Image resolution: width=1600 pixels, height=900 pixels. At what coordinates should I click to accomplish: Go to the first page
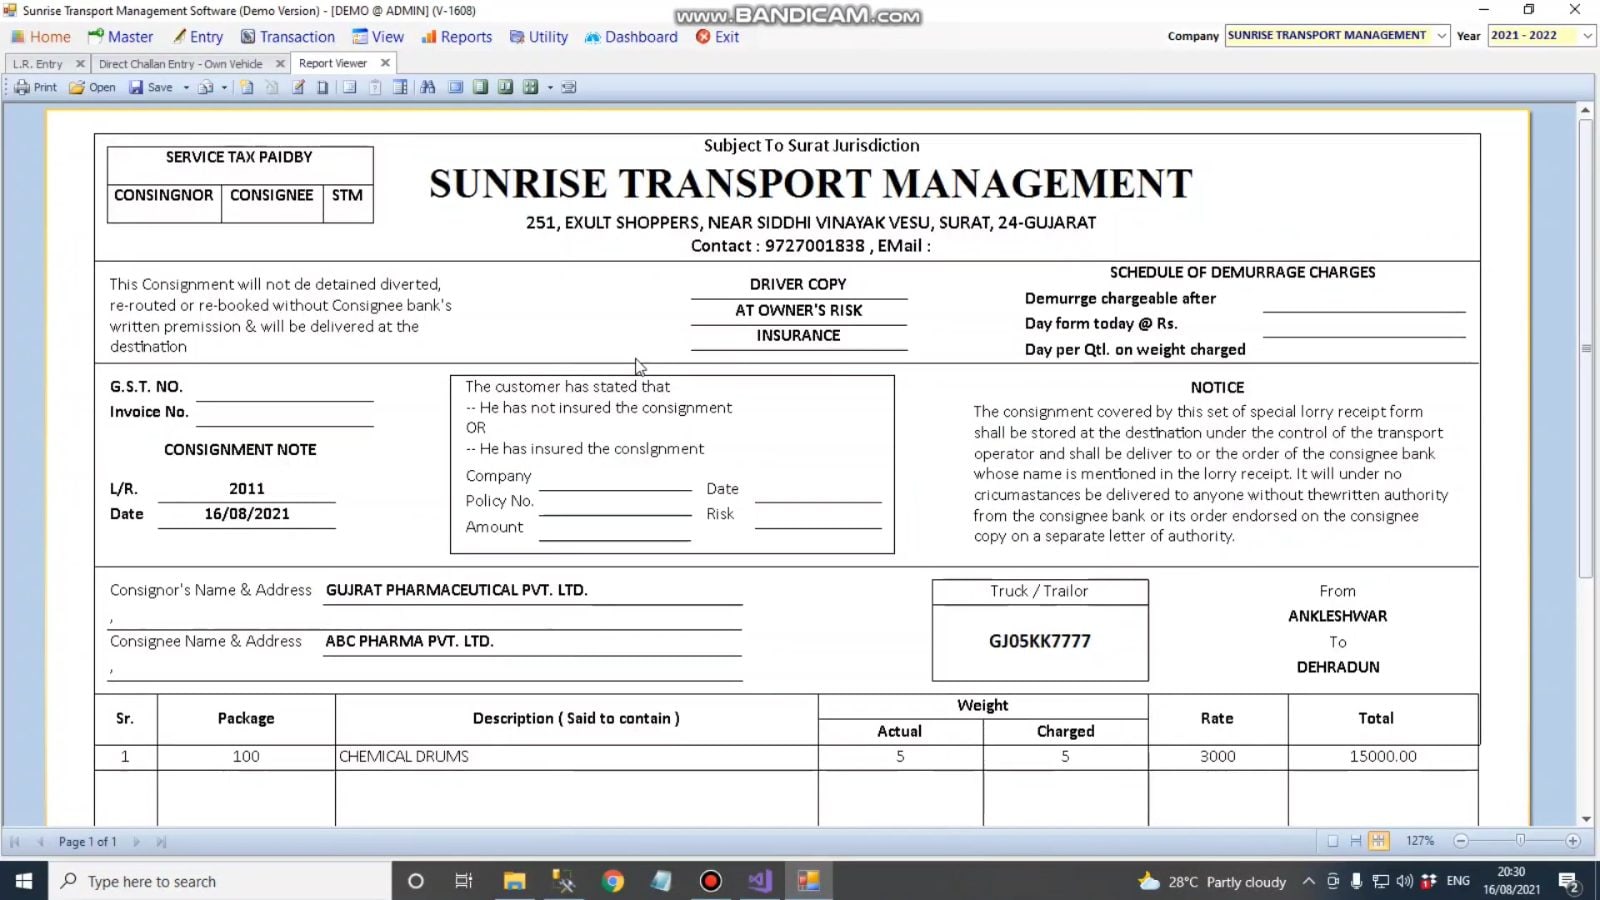coord(15,842)
